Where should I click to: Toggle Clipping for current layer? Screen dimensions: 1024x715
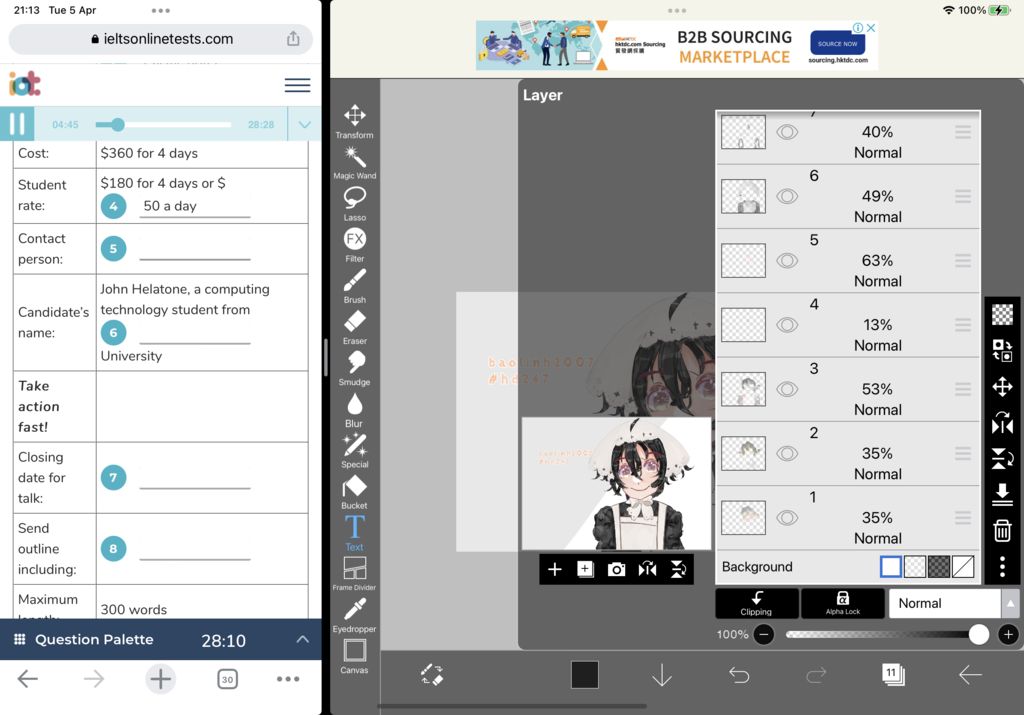click(756, 603)
